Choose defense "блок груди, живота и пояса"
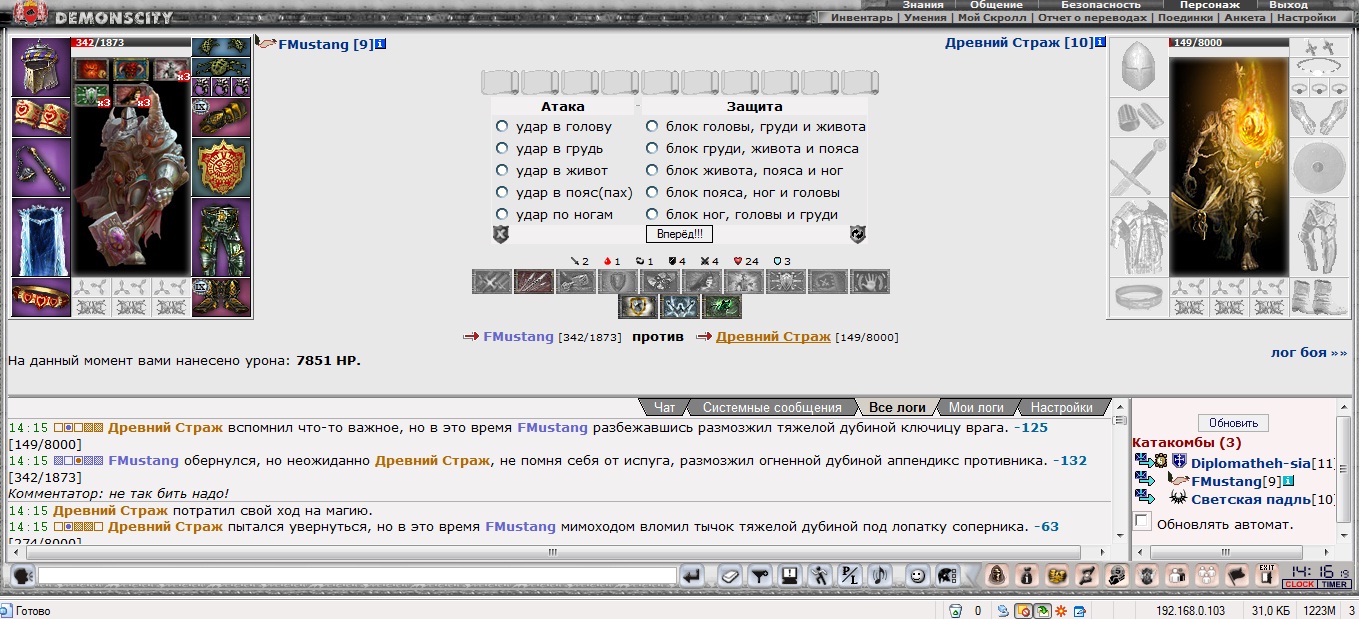1359x619 pixels. [x=652, y=149]
